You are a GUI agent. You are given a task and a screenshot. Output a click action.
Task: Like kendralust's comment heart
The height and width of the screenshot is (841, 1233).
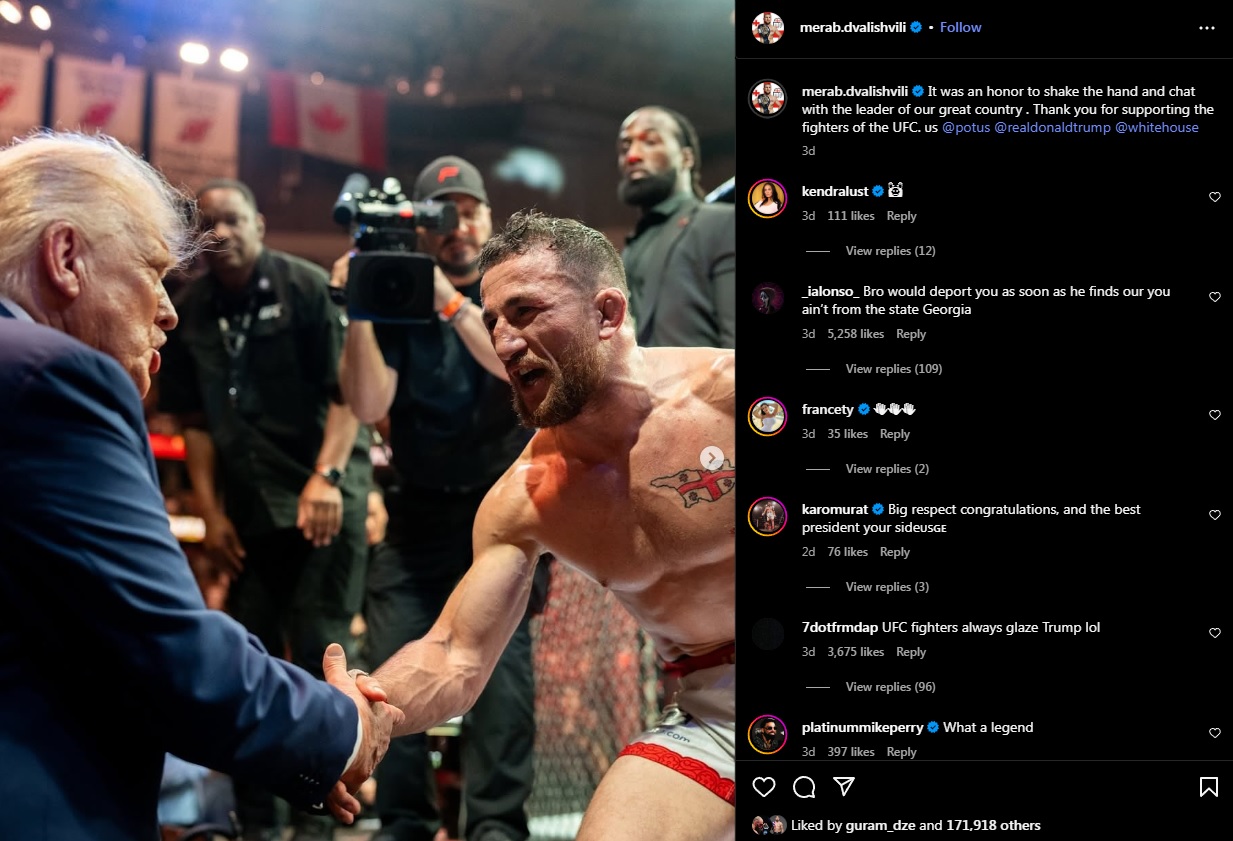pyautogui.click(x=1215, y=197)
